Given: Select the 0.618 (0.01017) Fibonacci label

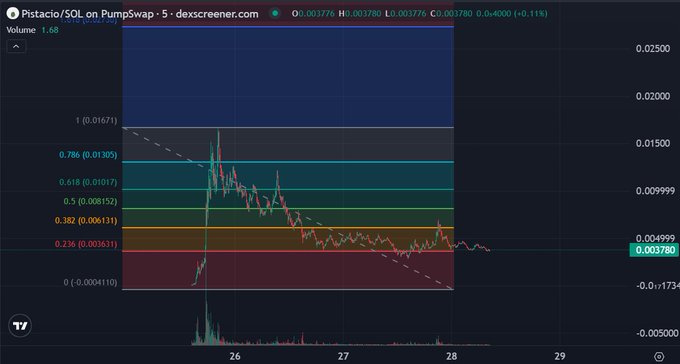Looking at the screenshot, I should coord(88,182).
